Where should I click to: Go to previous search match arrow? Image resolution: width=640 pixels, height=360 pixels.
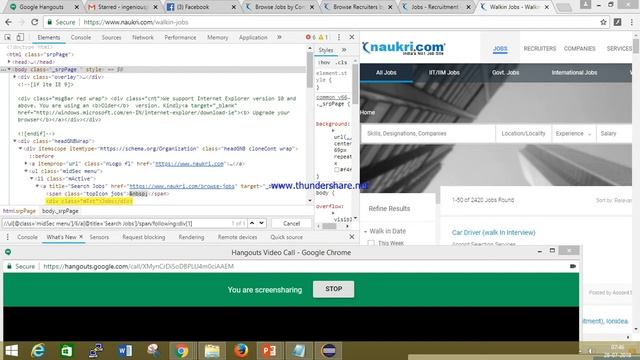coord(252,223)
